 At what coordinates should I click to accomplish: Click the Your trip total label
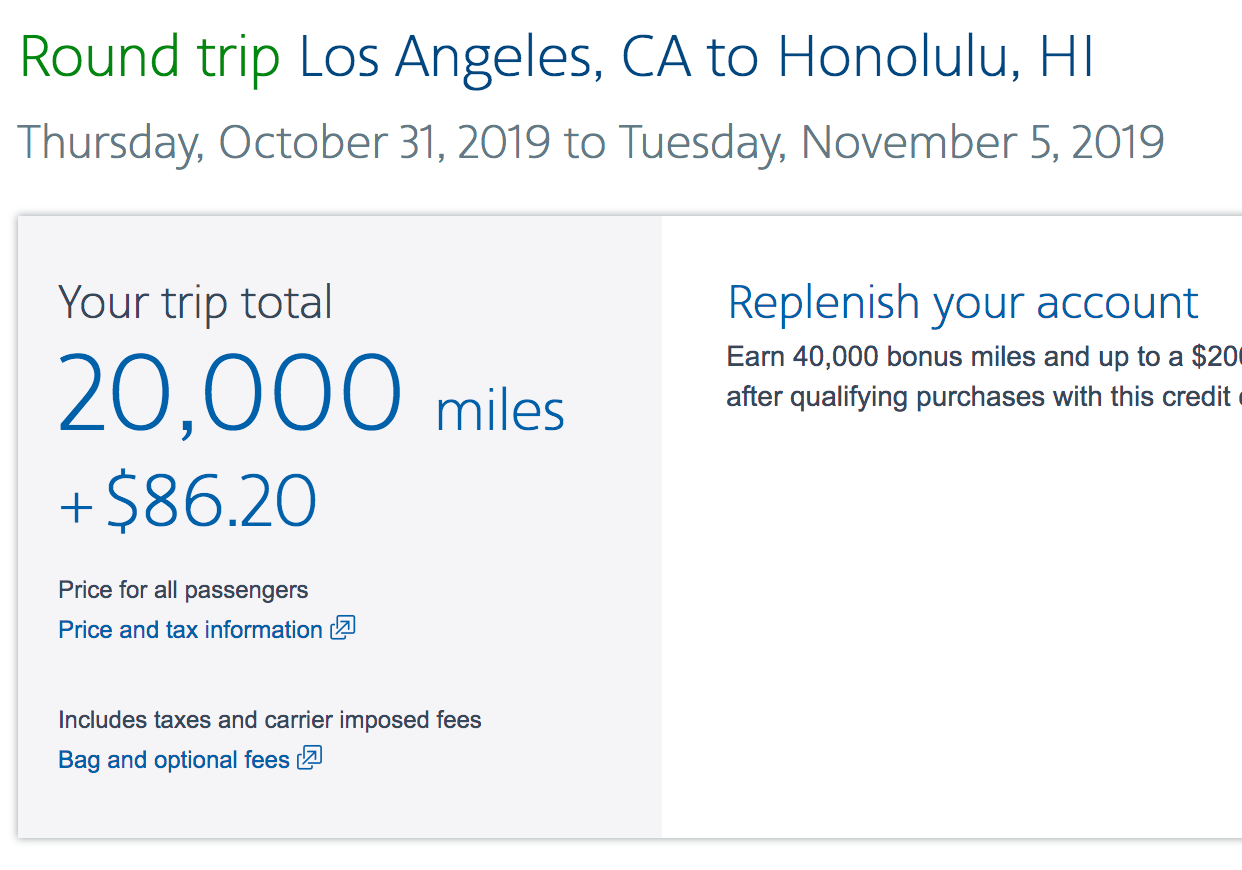(195, 302)
